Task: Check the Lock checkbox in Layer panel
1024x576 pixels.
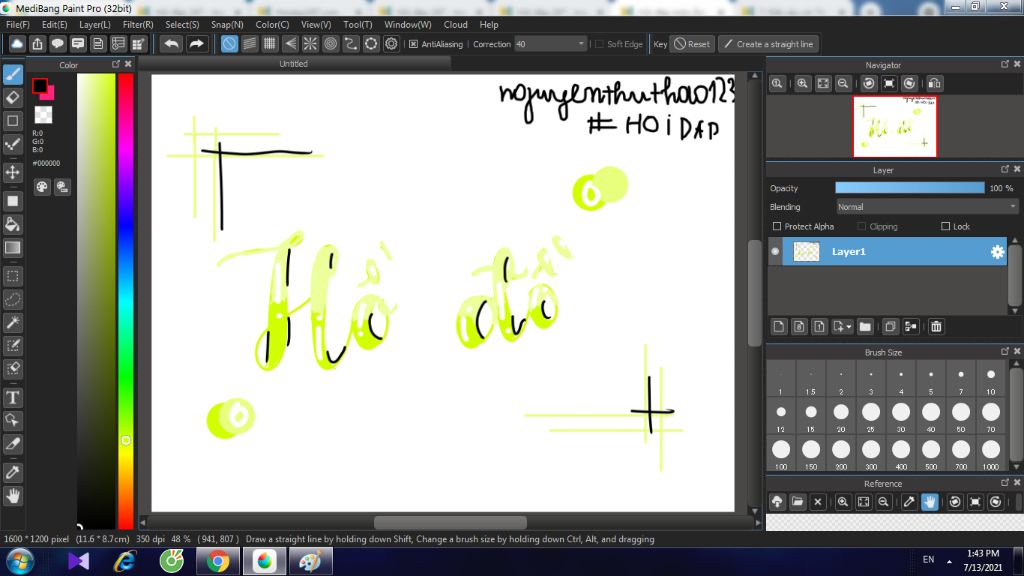Action: pos(945,226)
